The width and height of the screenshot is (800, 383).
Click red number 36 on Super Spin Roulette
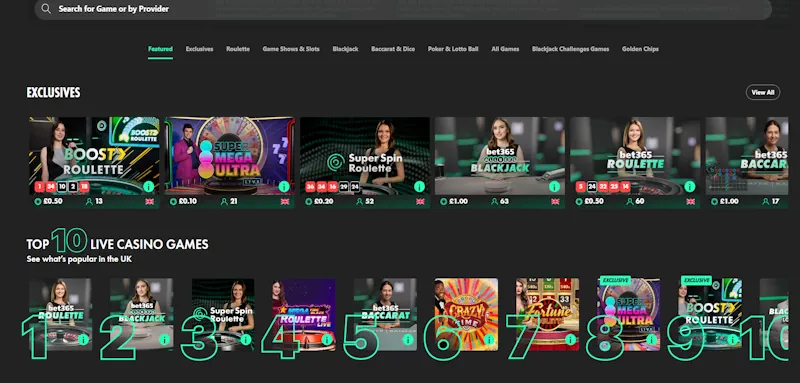point(310,187)
